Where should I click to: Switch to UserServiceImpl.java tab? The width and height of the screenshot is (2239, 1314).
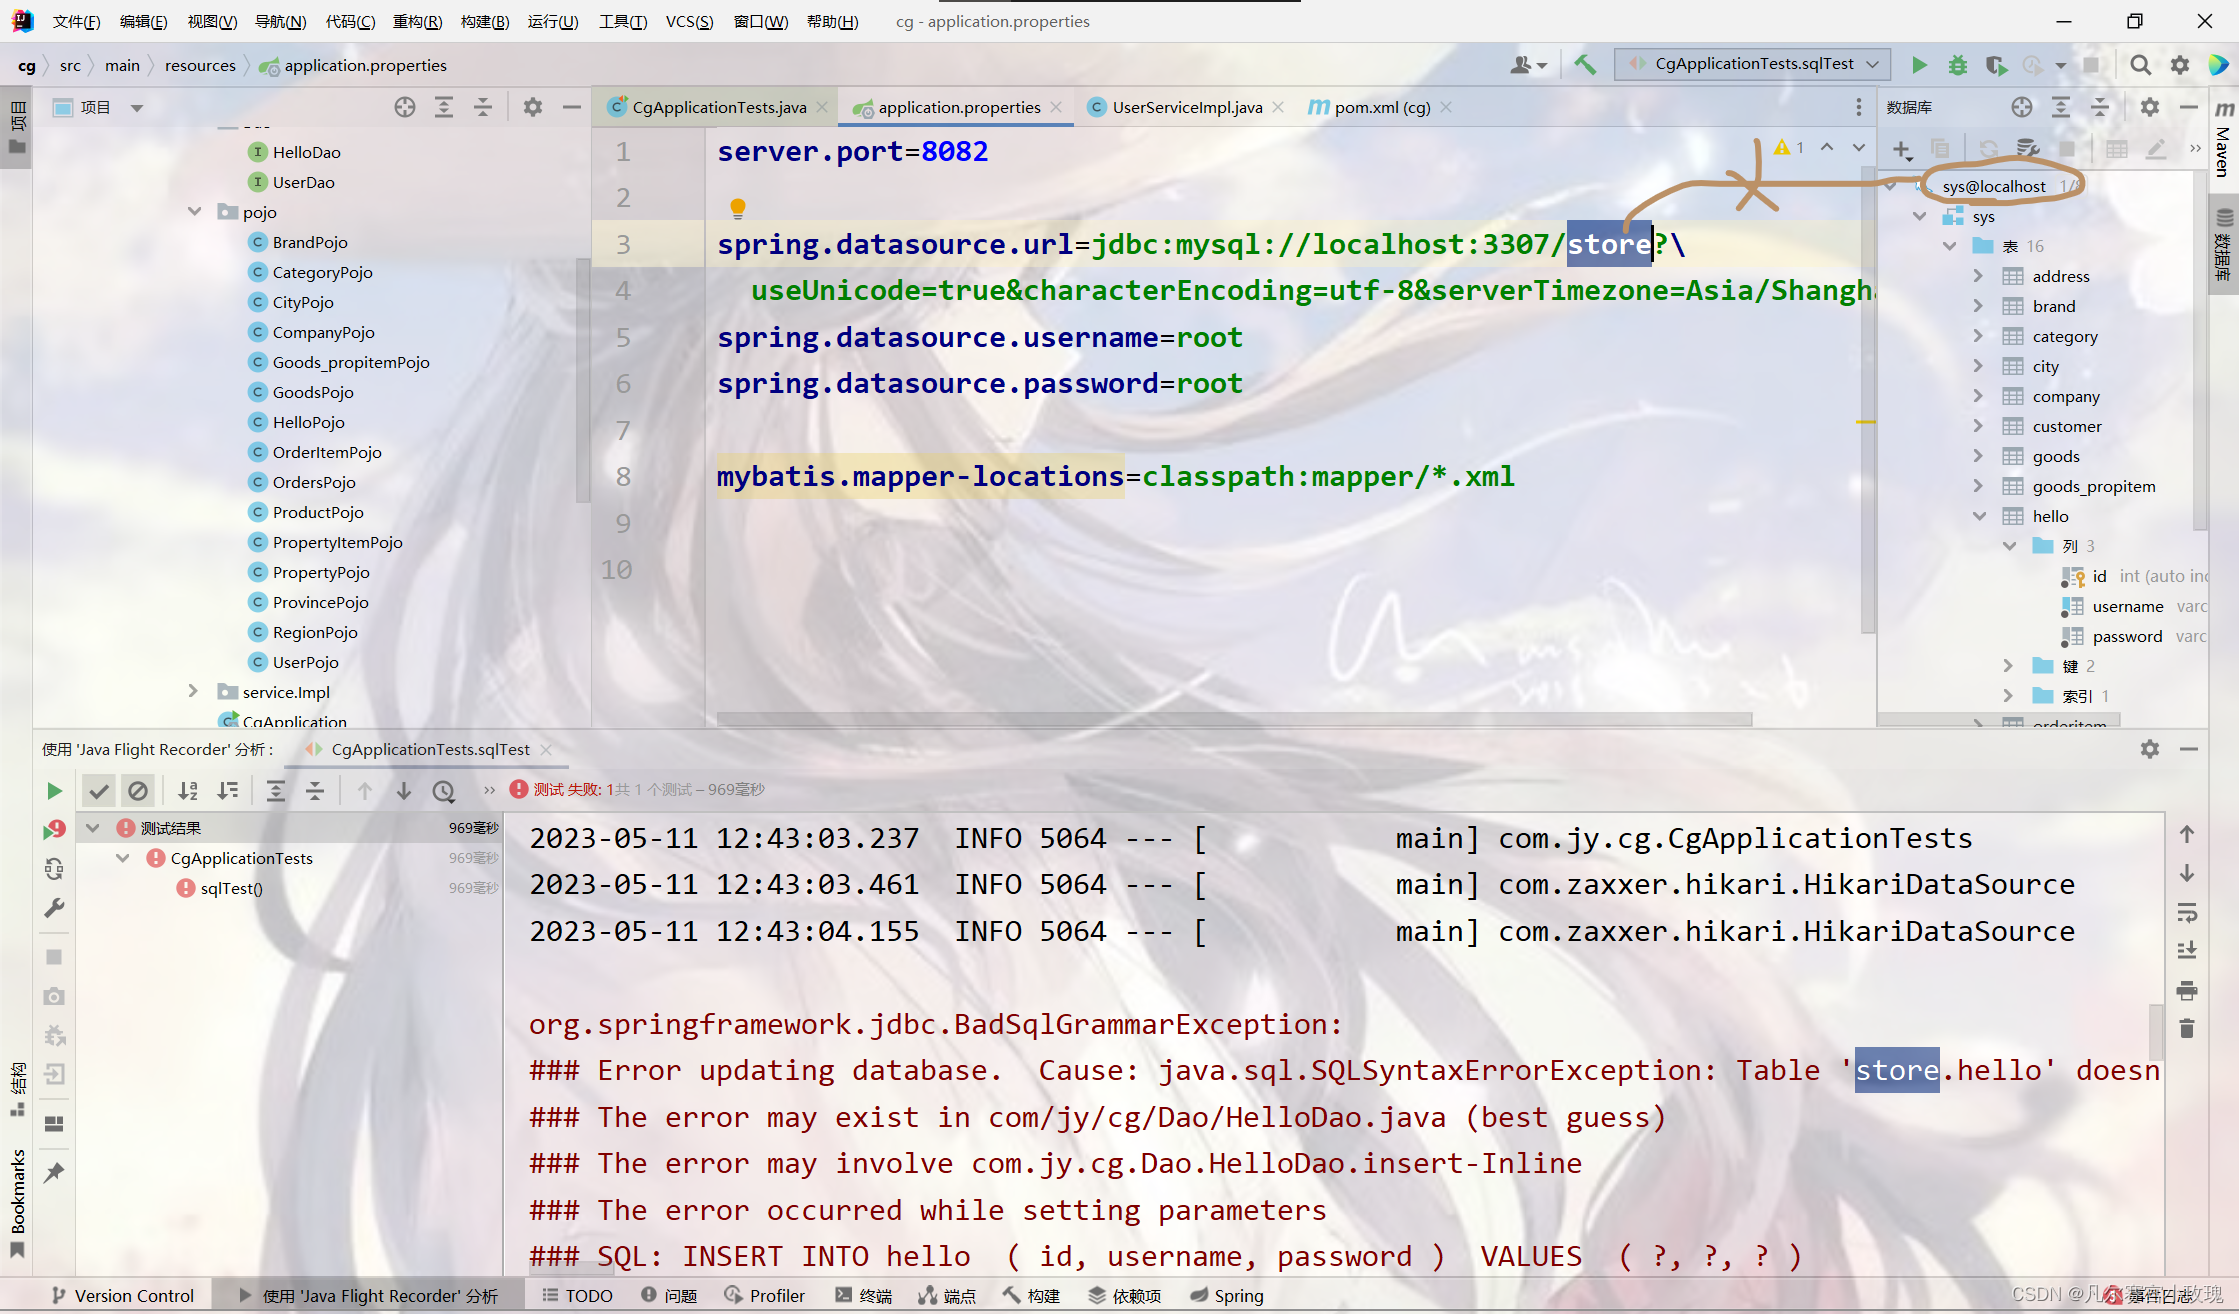[1186, 107]
